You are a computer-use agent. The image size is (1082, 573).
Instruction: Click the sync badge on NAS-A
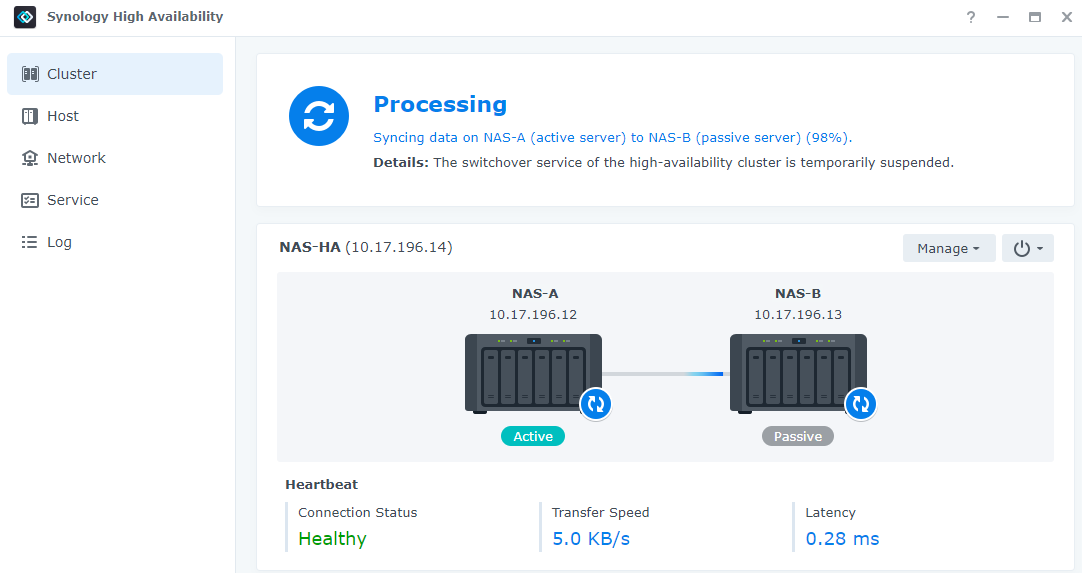[x=596, y=404]
